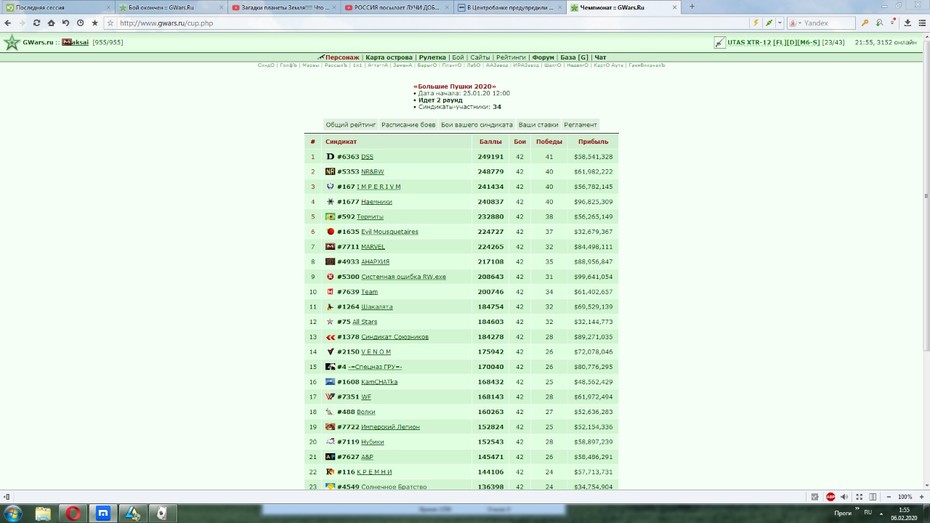Select the "Ваши ставки" tab

pyautogui.click(x=538, y=125)
